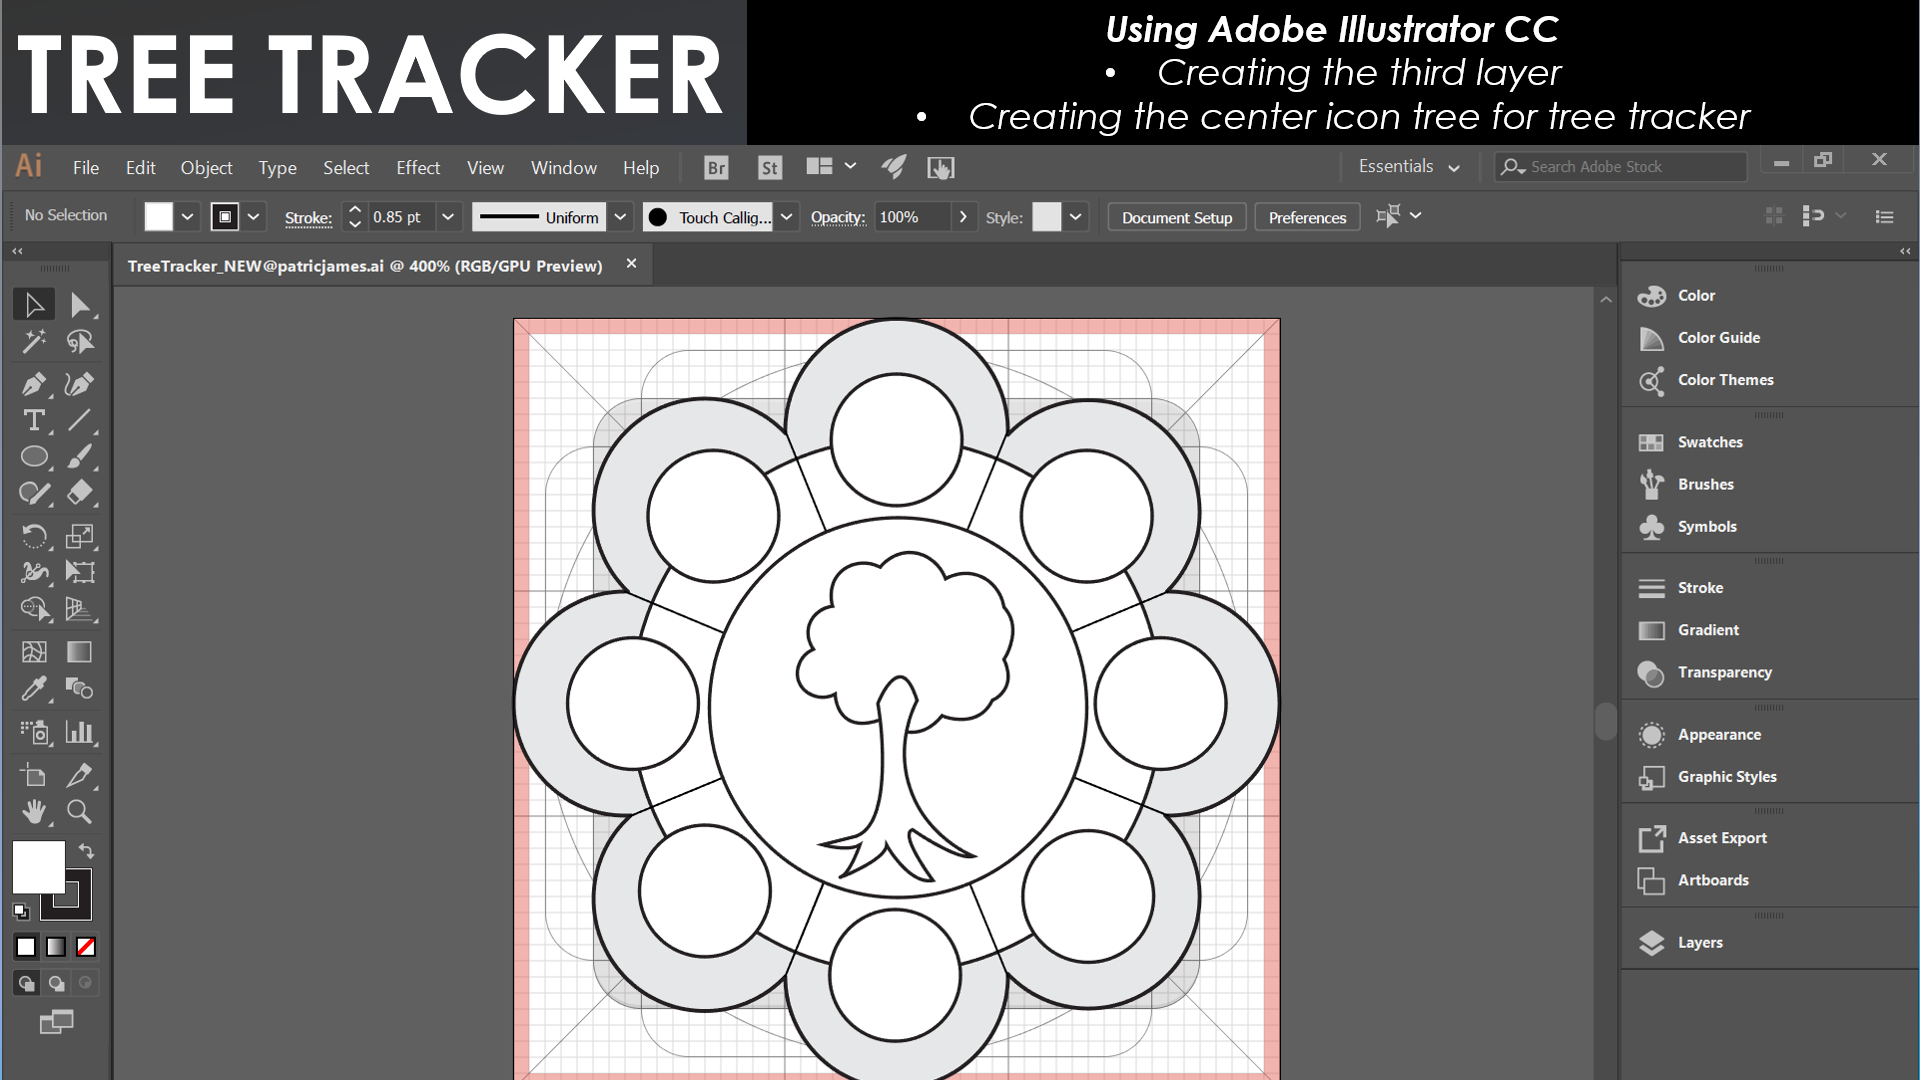Open the Object menu
The height and width of the screenshot is (1080, 1920).
[x=206, y=168]
